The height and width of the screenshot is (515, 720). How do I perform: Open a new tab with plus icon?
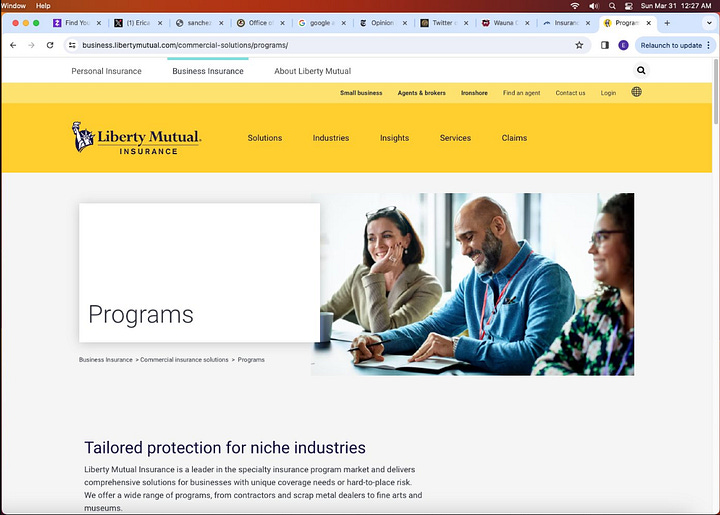tap(667, 23)
